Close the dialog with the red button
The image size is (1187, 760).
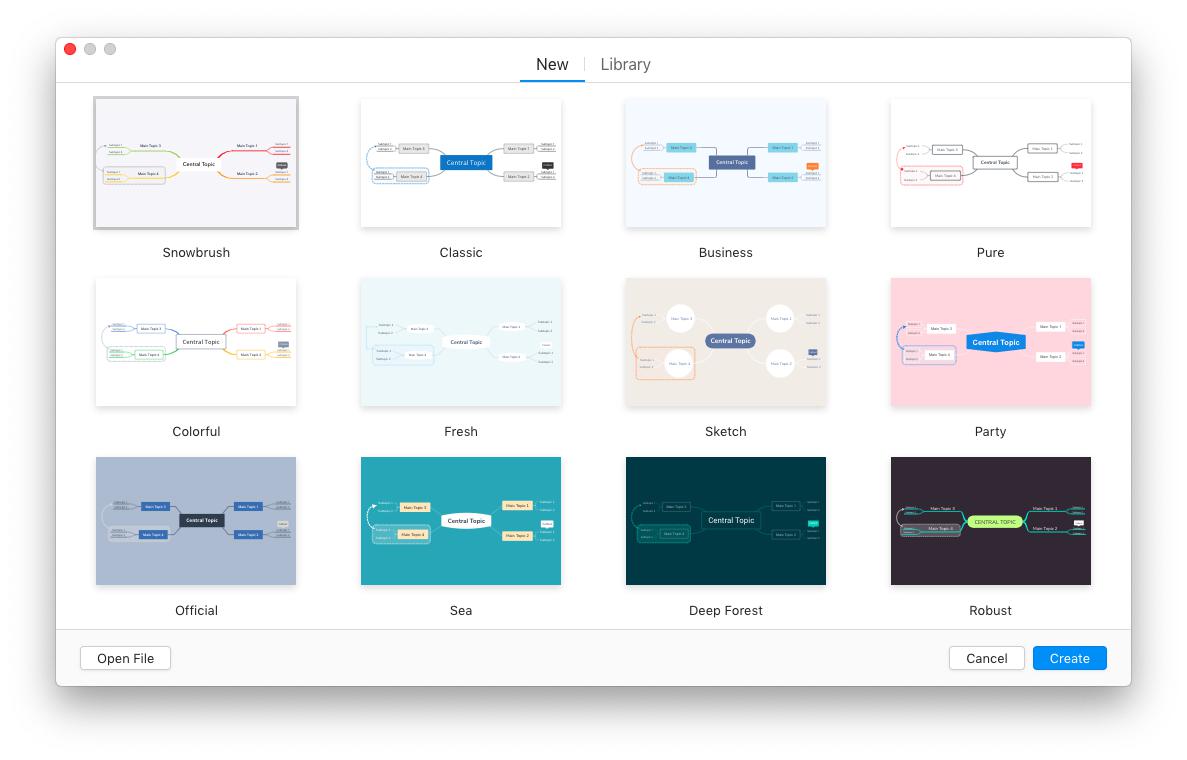(70, 49)
